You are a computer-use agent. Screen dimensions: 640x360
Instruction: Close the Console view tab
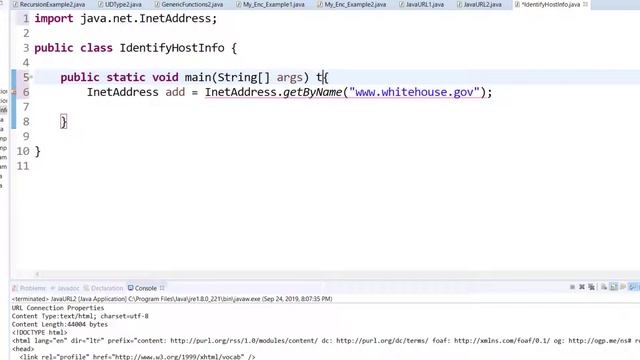tap(162, 288)
